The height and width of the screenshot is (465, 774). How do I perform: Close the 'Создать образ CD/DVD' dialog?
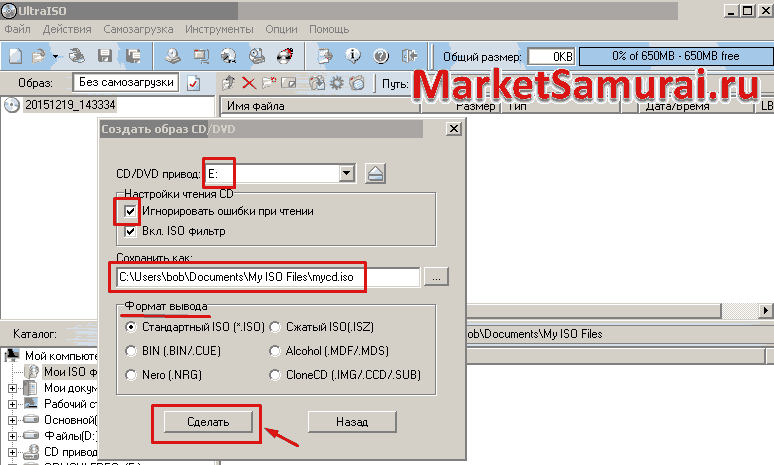pos(454,129)
